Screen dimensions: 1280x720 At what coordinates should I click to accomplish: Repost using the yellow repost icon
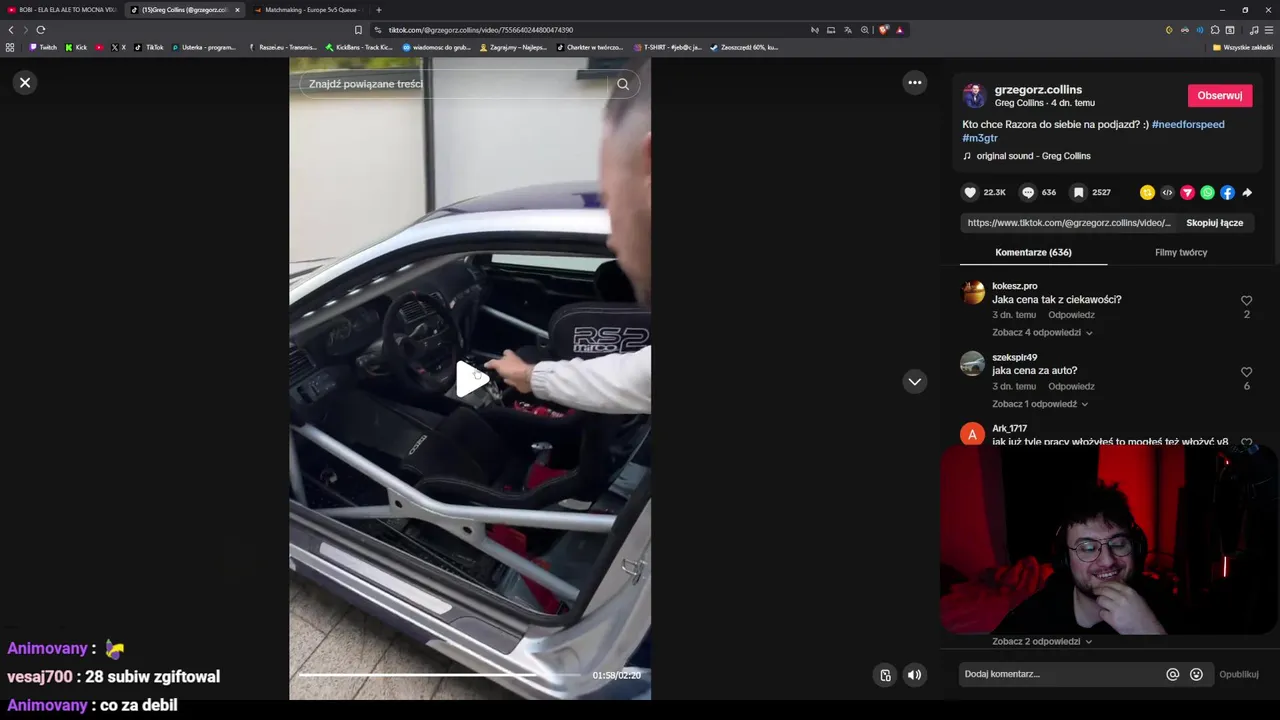[x=1147, y=192]
